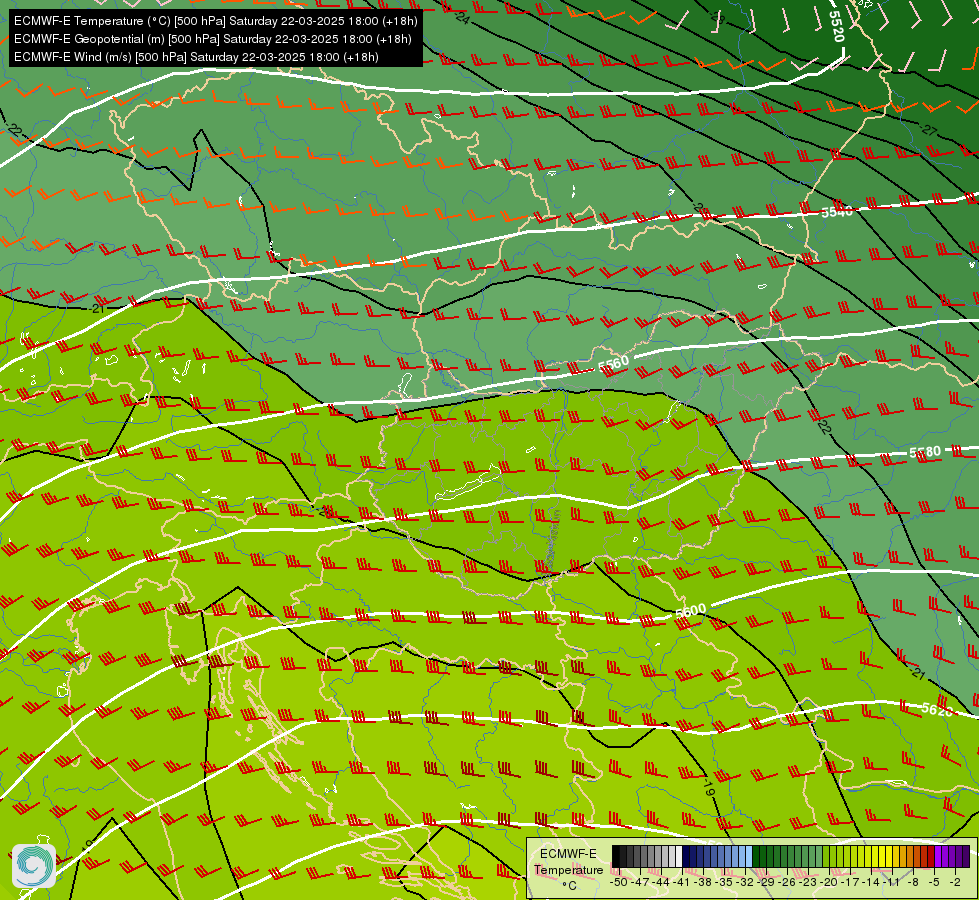Screen dimensions: 979x900
Task: Click the -38 legend value
Action: click(x=703, y=882)
